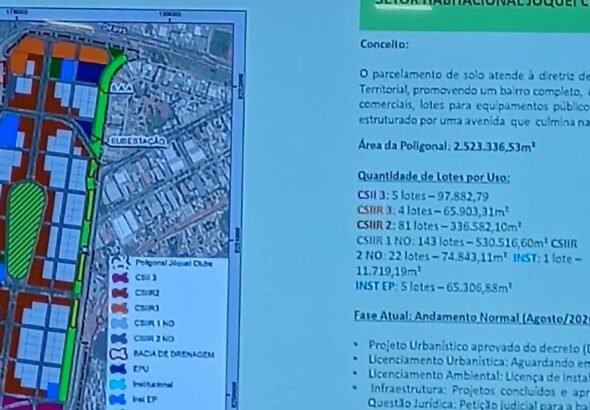Click the SUBESTAÇÃO label on the map

click(137, 141)
